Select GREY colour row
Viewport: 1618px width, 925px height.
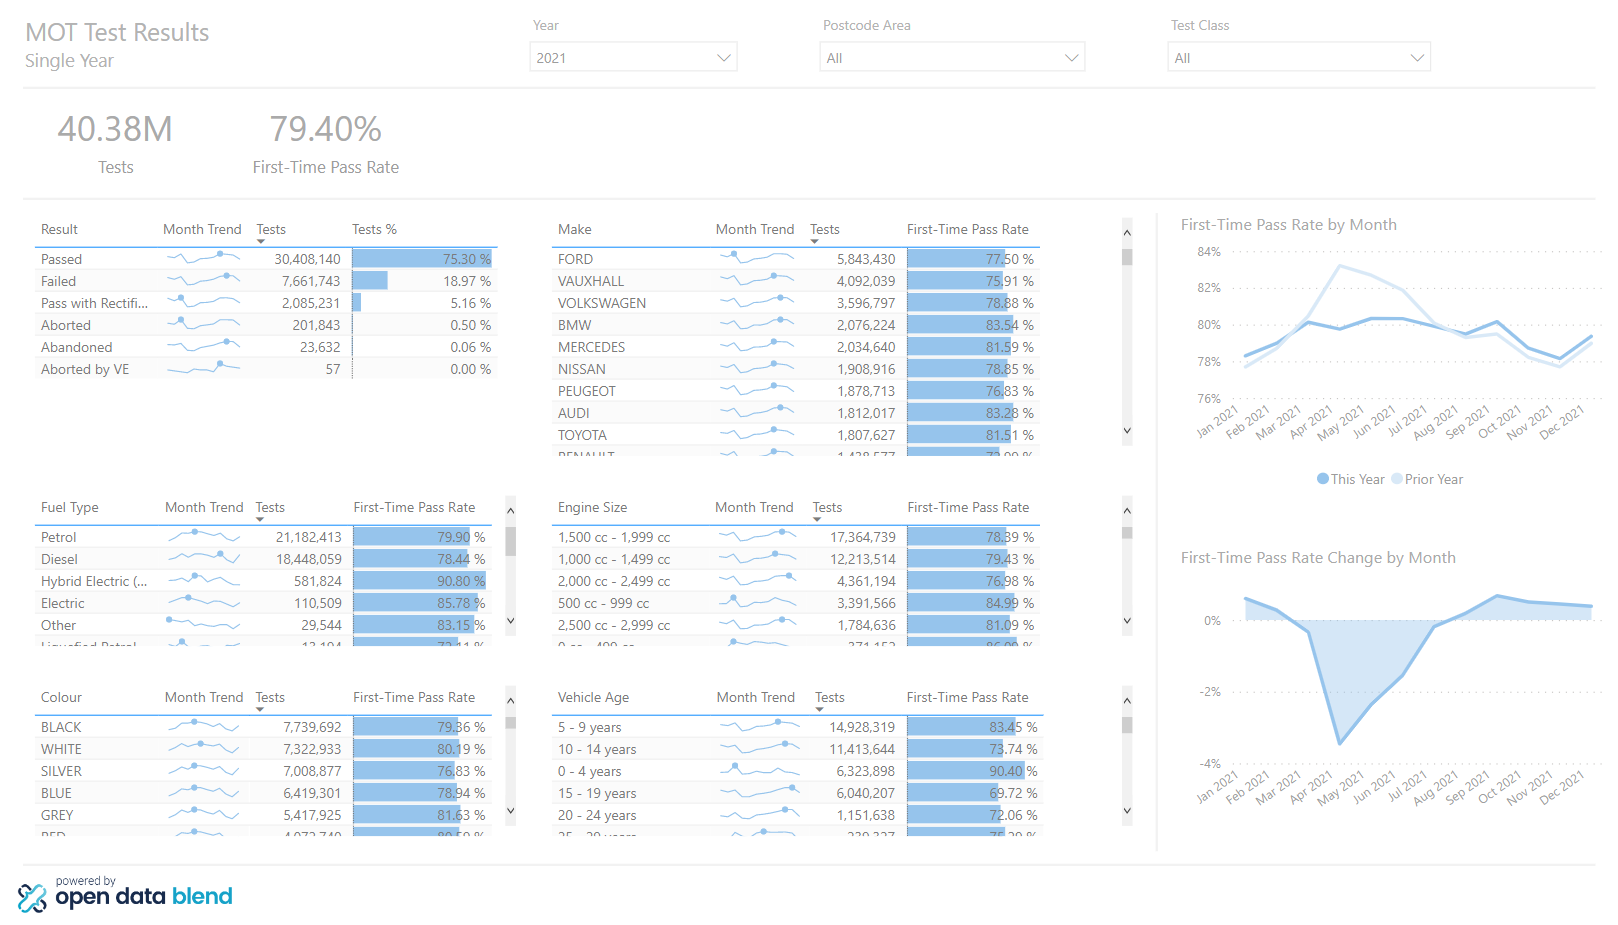tap(262, 815)
